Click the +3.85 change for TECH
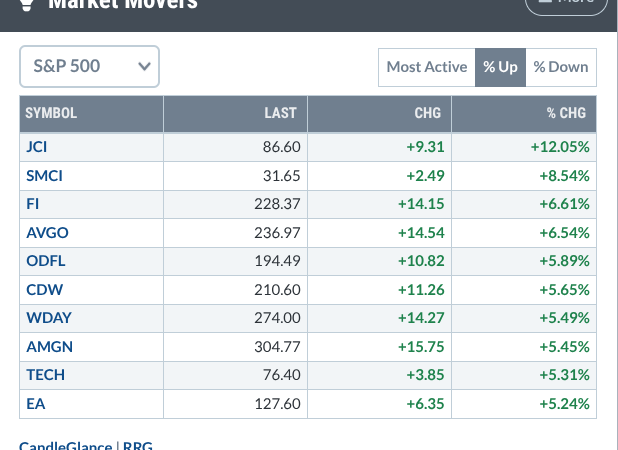Viewport: 618px width, 450px height. coord(425,375)
